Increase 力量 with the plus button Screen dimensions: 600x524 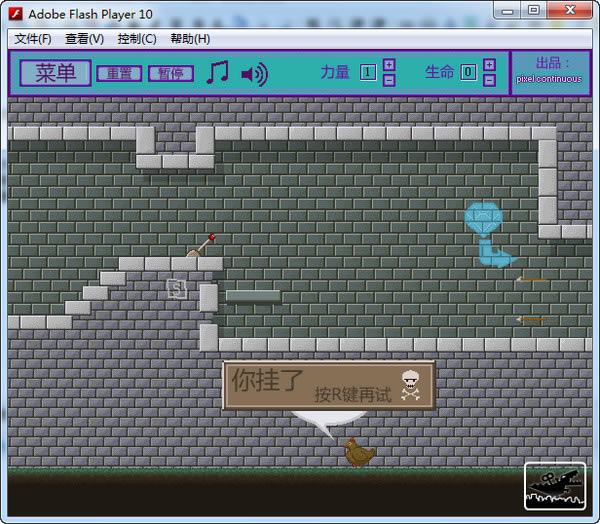tap(389, 65)
